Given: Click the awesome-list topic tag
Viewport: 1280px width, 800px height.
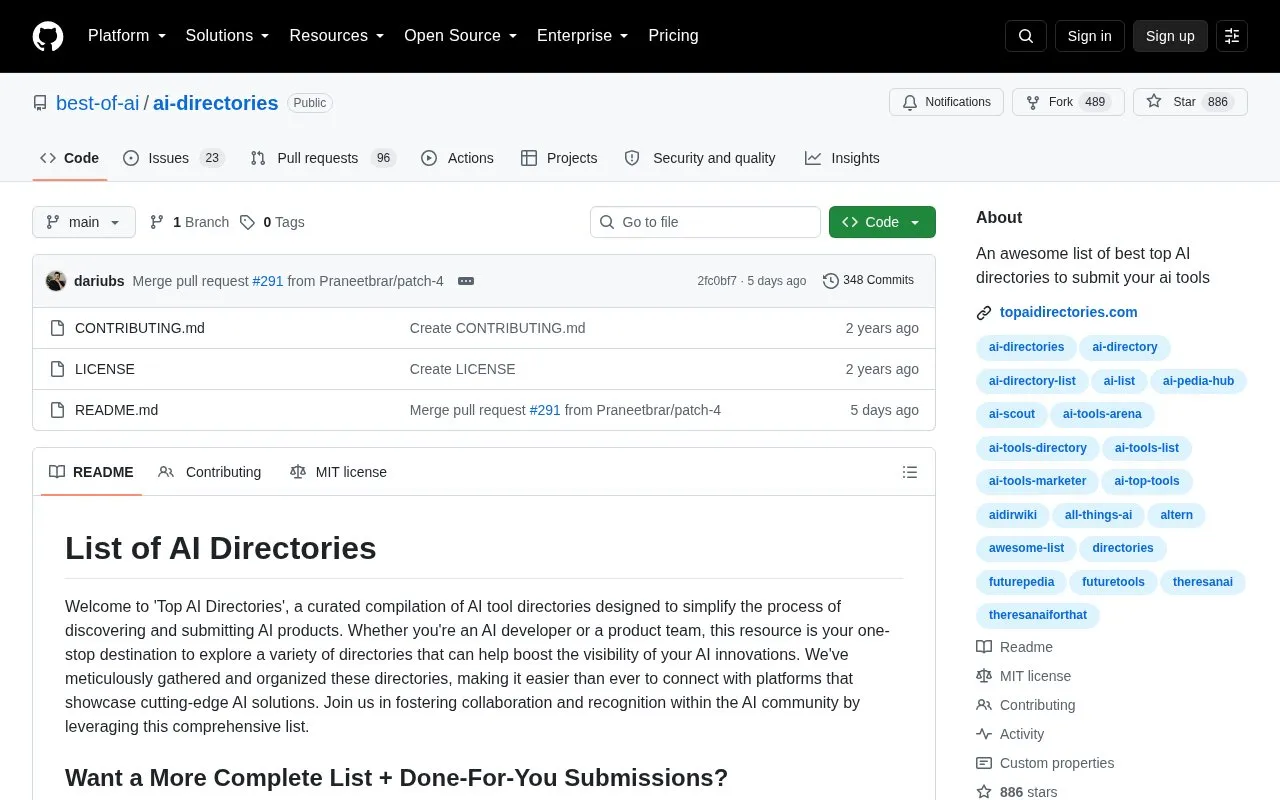Looking at the screenshot, I should (1026, 548).
